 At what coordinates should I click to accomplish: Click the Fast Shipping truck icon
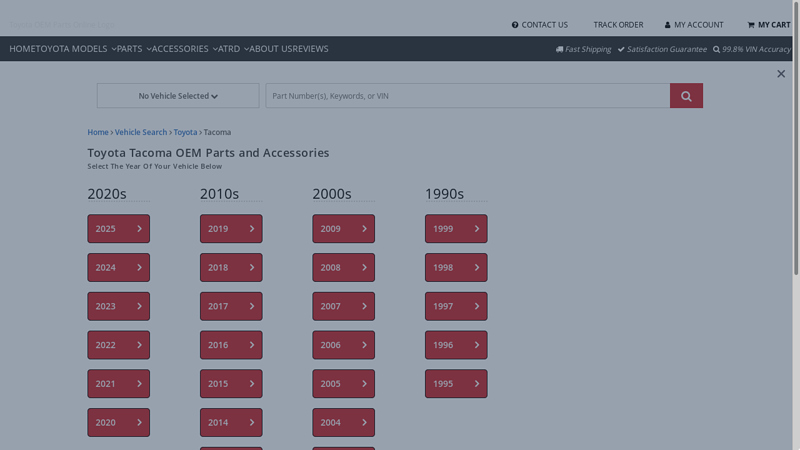click(559, 49)
